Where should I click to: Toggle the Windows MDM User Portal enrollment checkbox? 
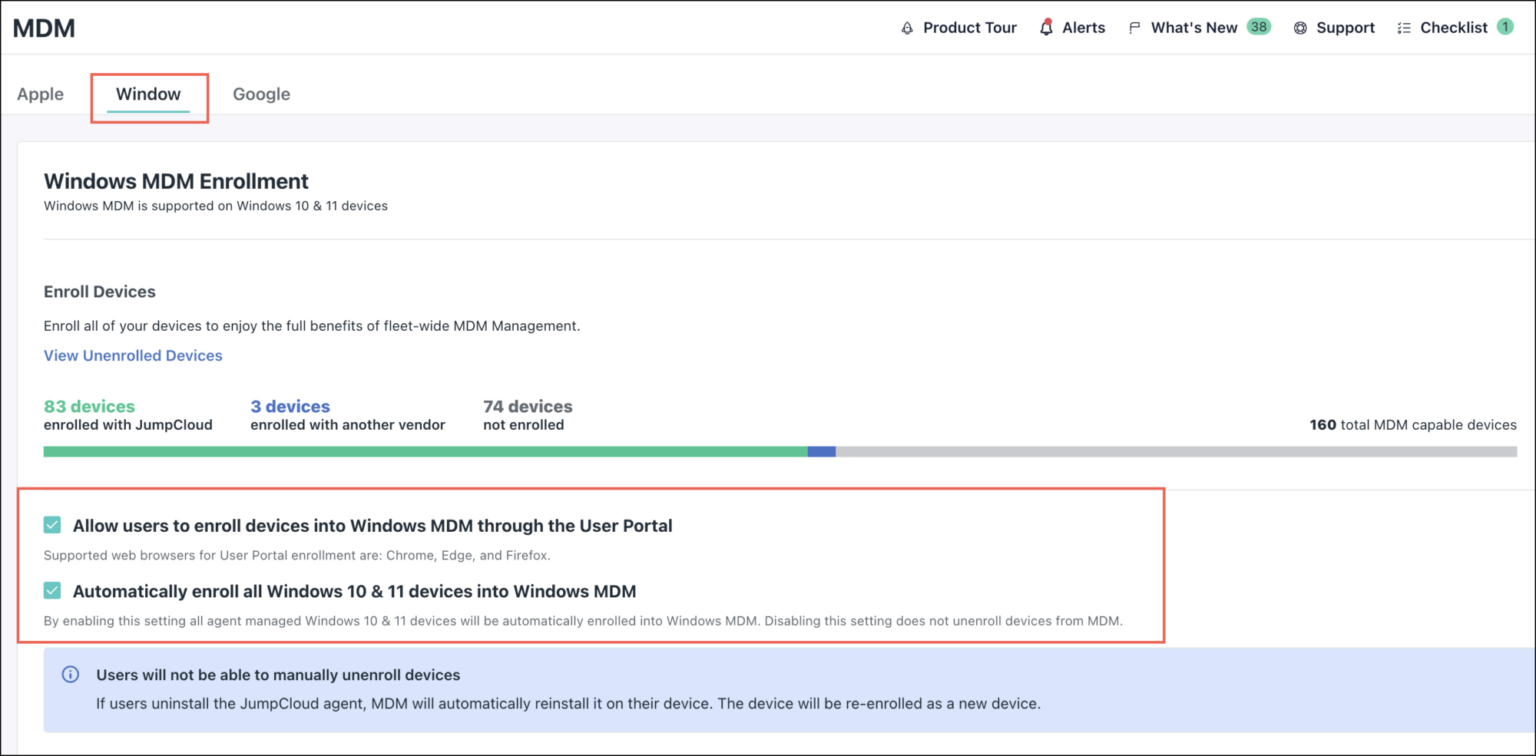point(51,524)
